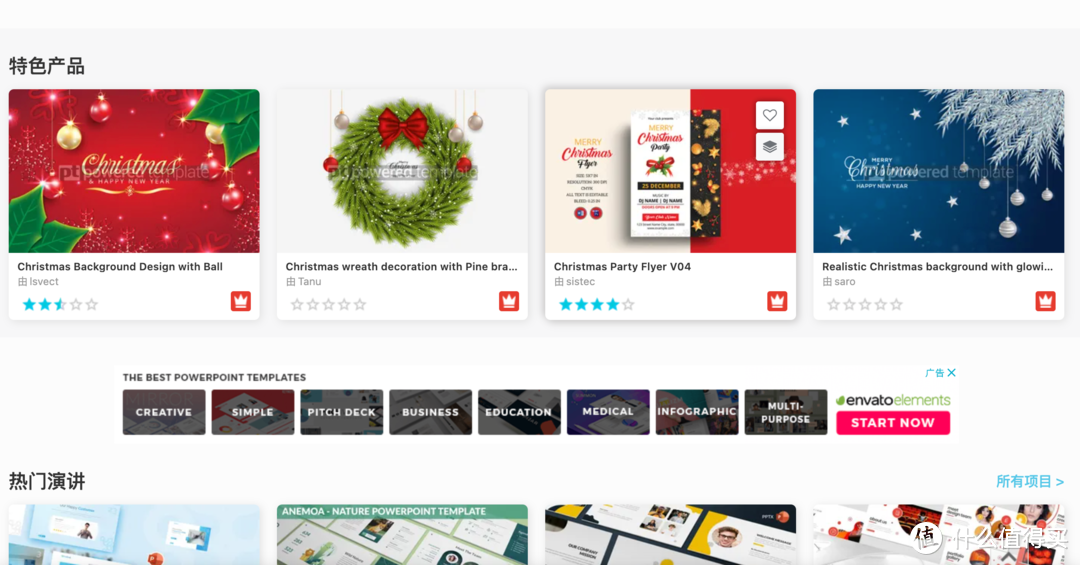Rate Christmas wreath decoration with the star rating
The image size is (1080, 565).
(x=329, y=305)
